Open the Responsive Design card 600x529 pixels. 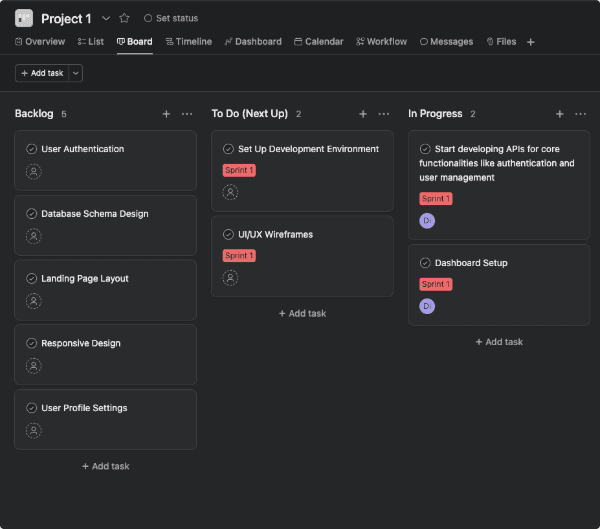click(x=106, y=354)
